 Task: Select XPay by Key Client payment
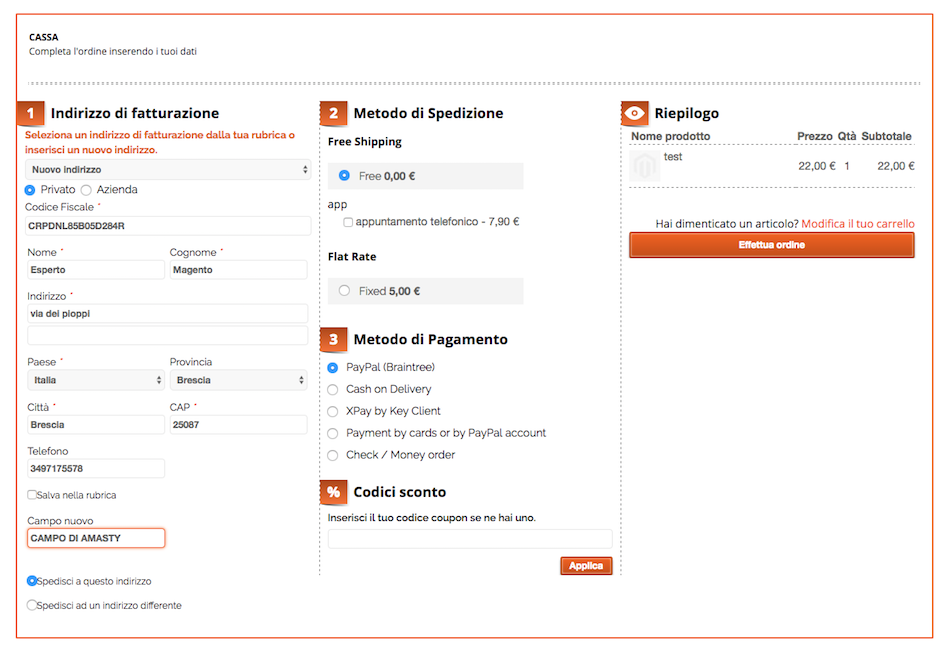coord(333,412)
